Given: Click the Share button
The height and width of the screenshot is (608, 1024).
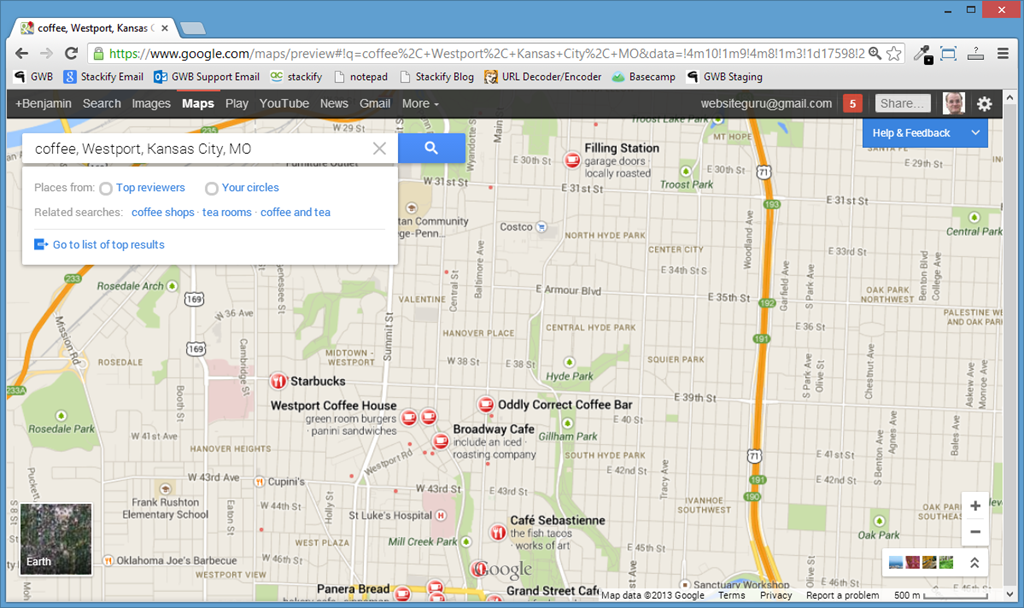Looking at the screenshot, I should 901,103.
